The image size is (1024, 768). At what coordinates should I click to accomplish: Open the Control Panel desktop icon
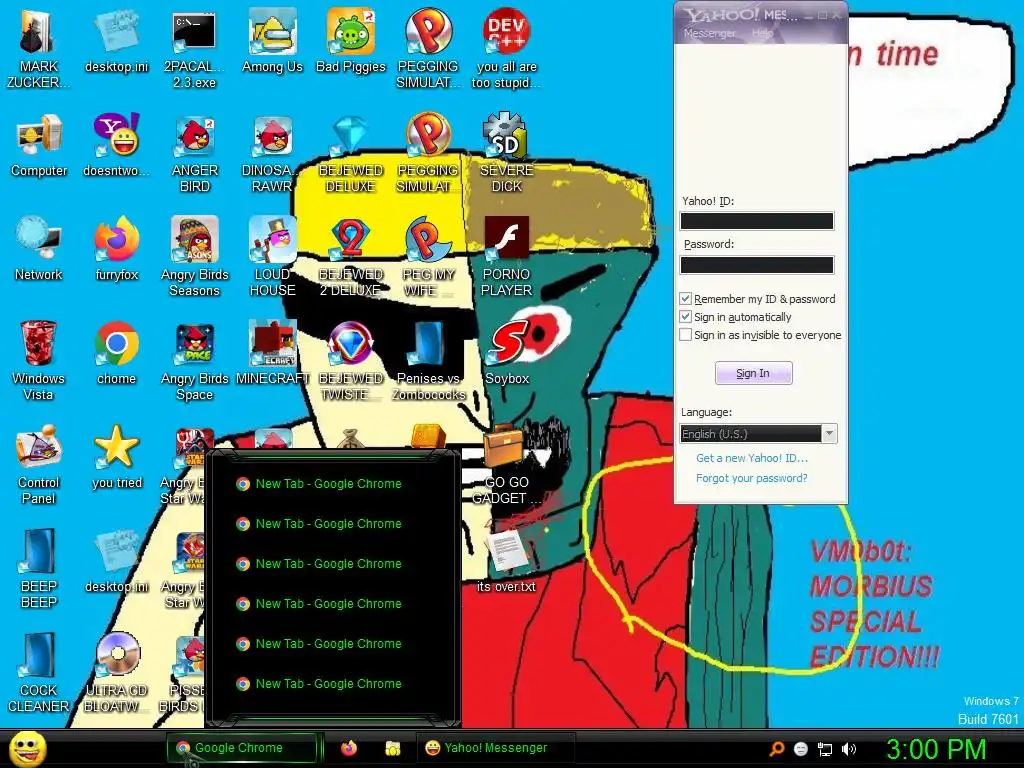39,465
